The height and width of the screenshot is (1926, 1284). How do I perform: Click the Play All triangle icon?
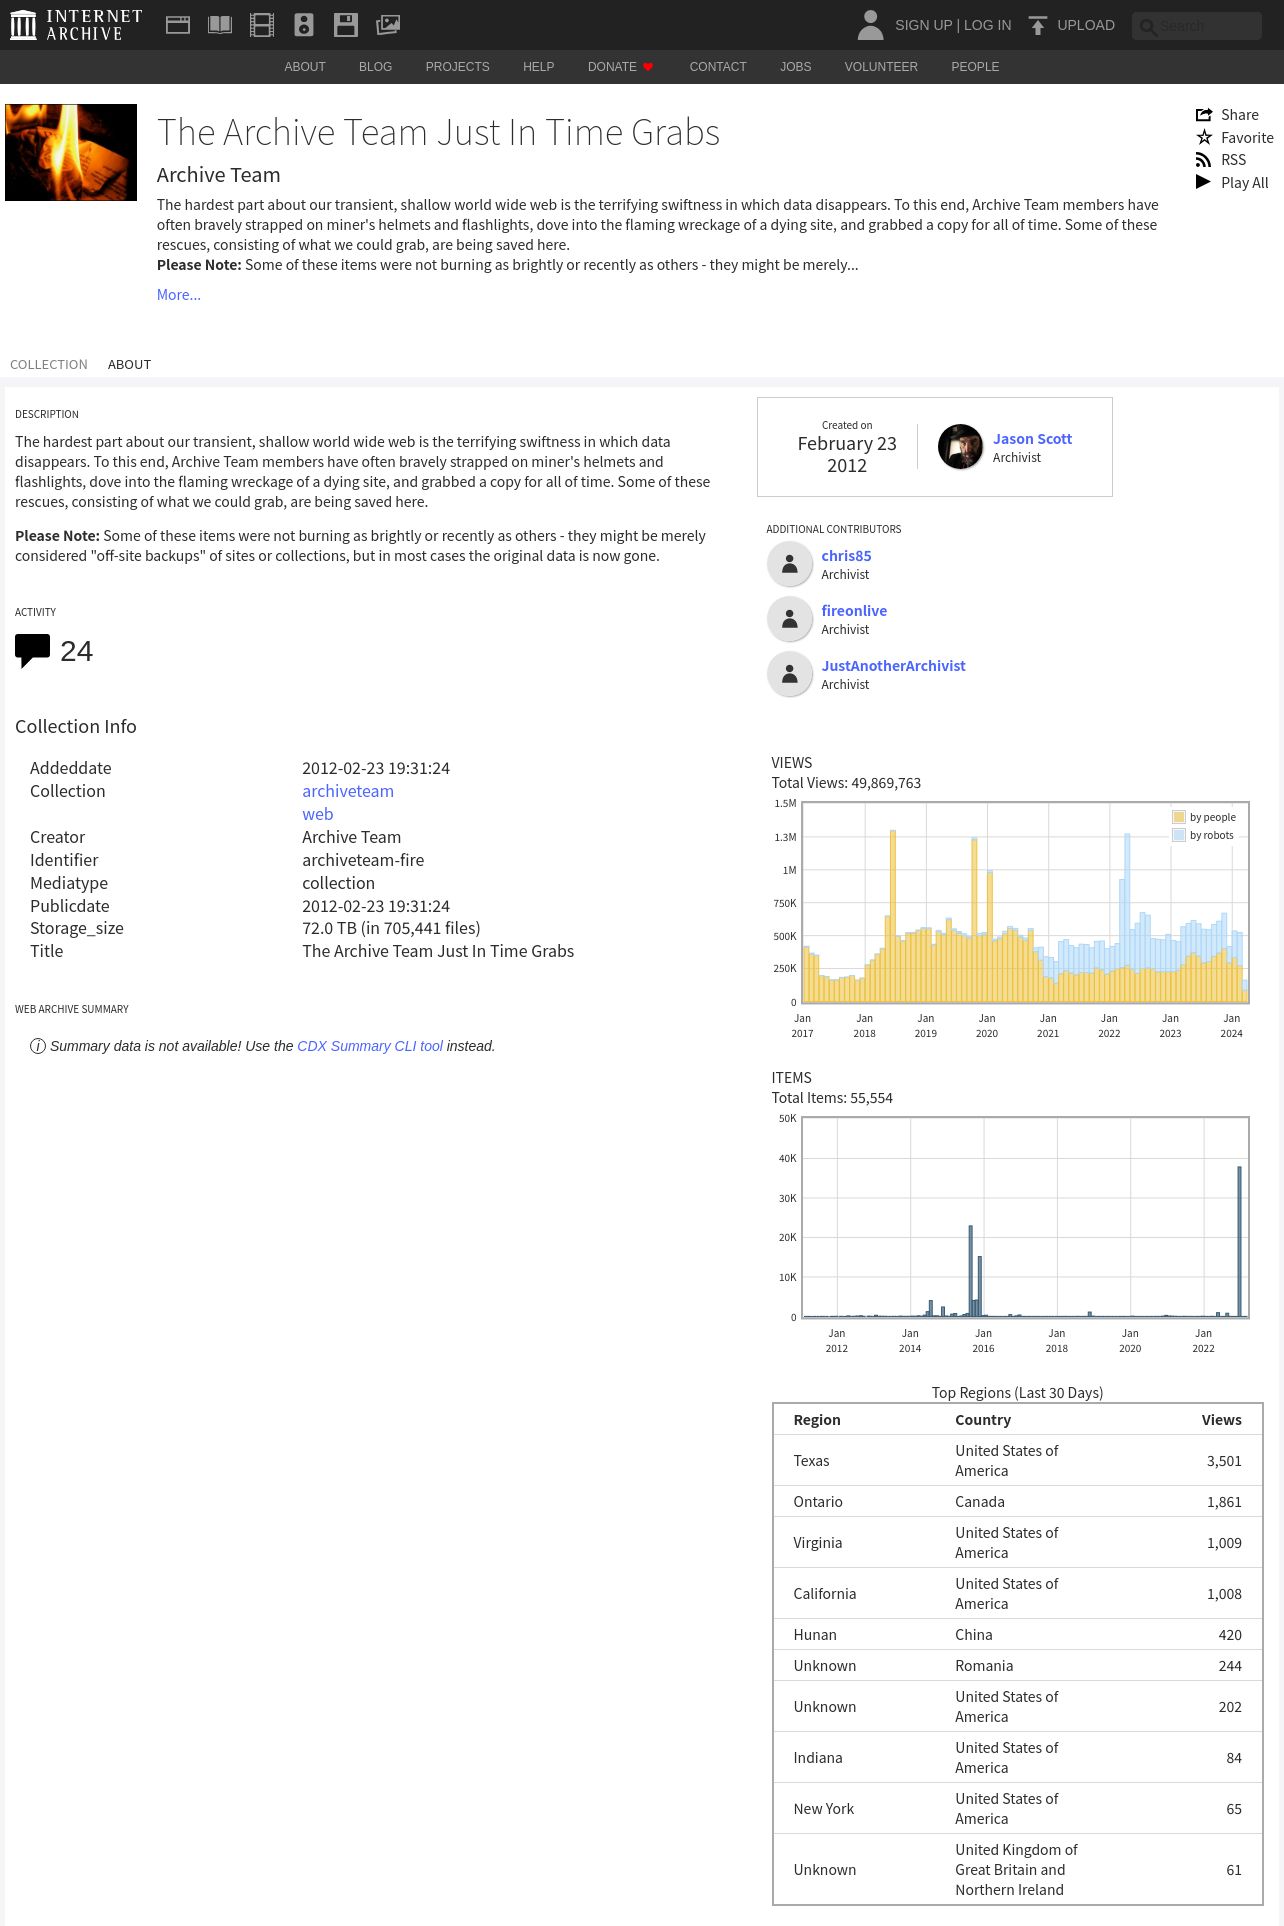pyautogui.click(x=1203, y=182)
